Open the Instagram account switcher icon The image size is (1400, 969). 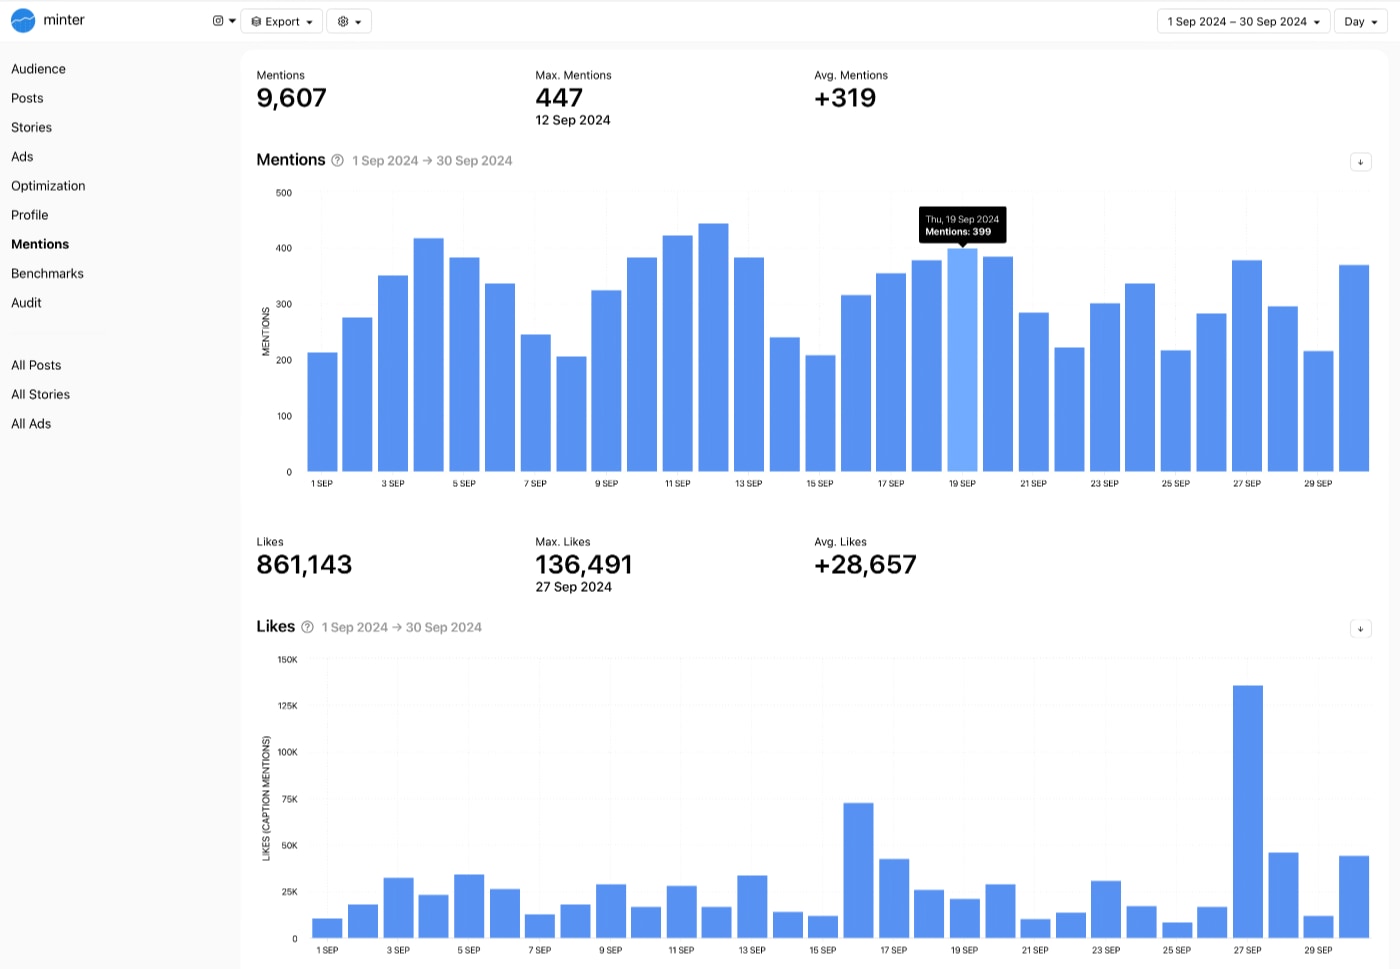224,21
